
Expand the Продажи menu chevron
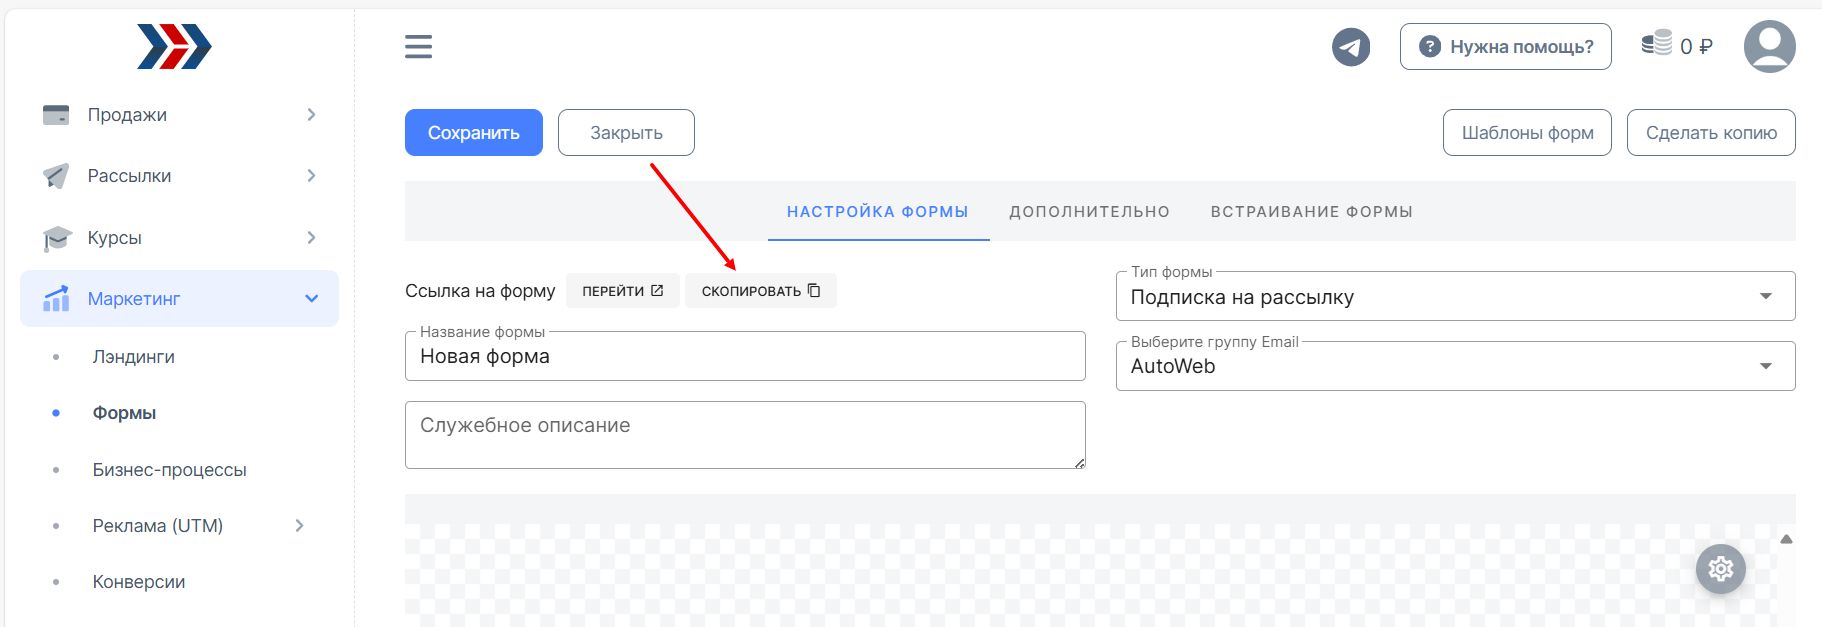(311, 115)
